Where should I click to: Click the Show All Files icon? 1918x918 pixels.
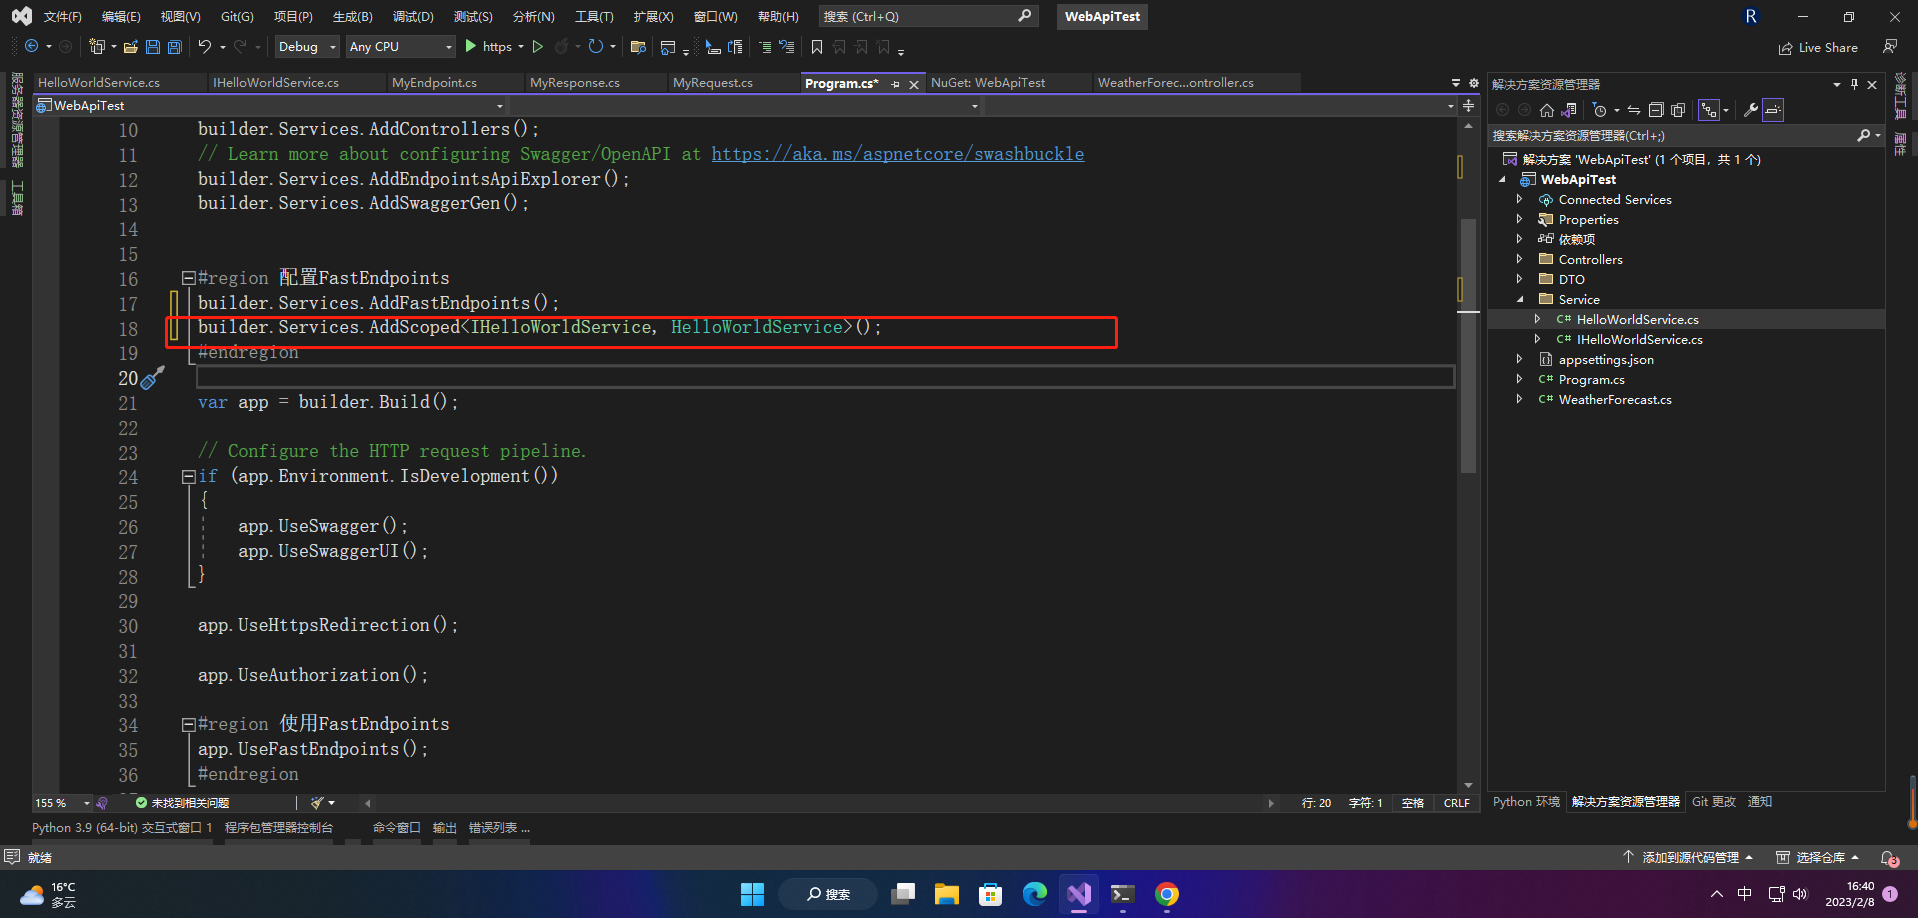pyautogui.click(x=1678, y=110)
